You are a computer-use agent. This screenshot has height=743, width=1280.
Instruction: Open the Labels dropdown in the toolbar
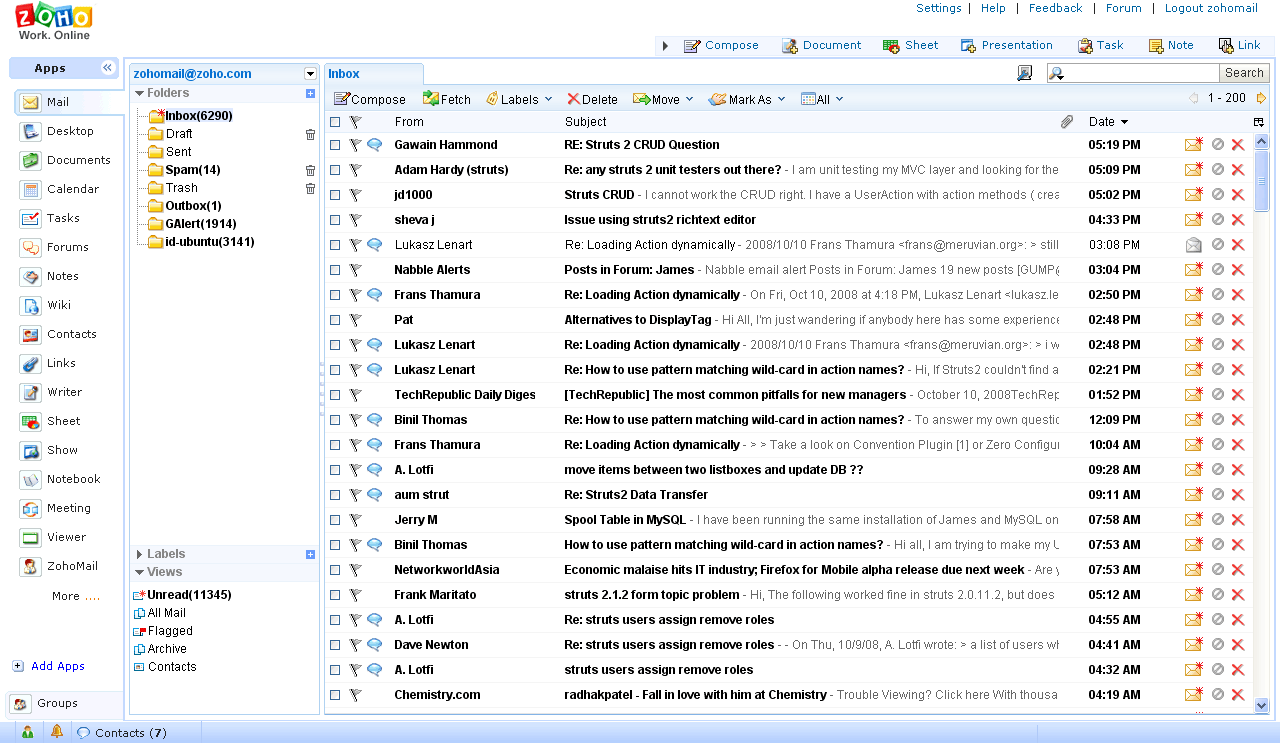[x=519, y=99]
